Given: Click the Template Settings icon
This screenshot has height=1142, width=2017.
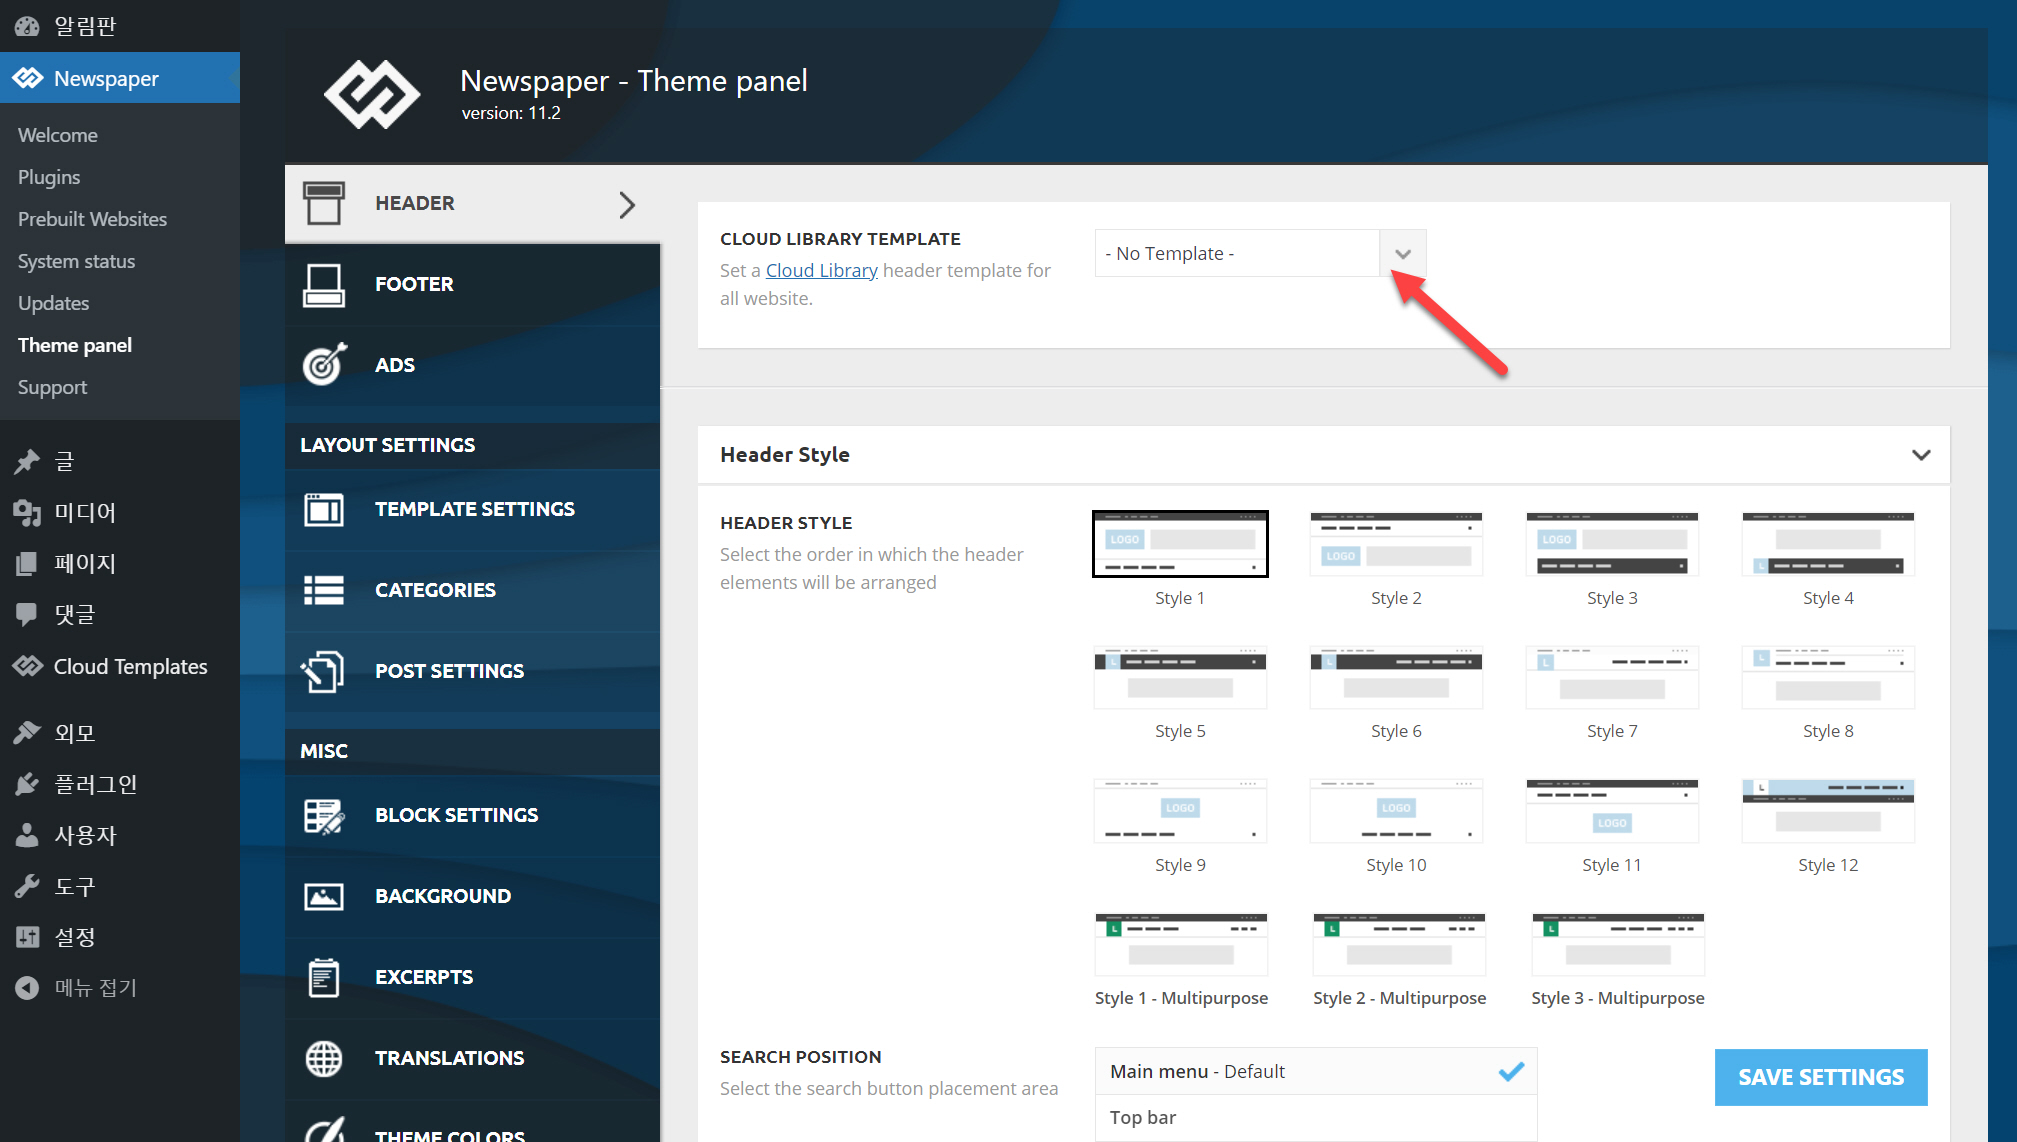Looking at the screenshot, I should coord(323,510).
